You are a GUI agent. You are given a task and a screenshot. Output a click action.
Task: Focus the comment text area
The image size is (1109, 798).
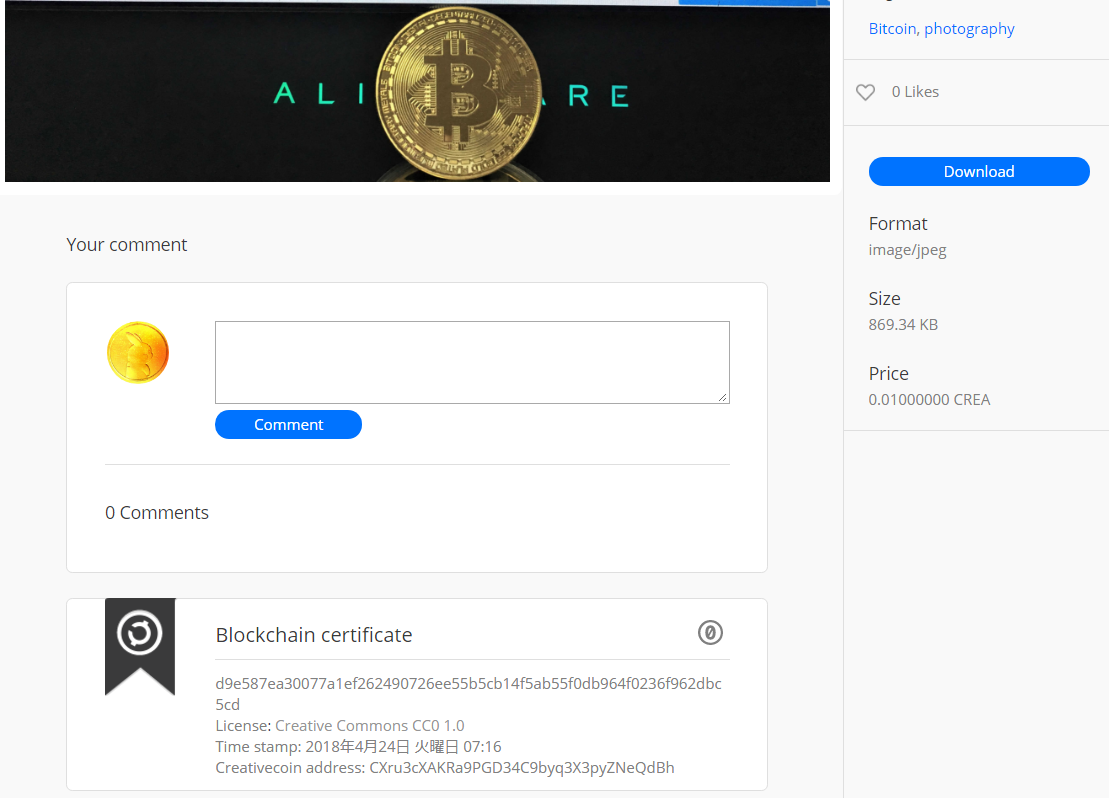point(472,362)
